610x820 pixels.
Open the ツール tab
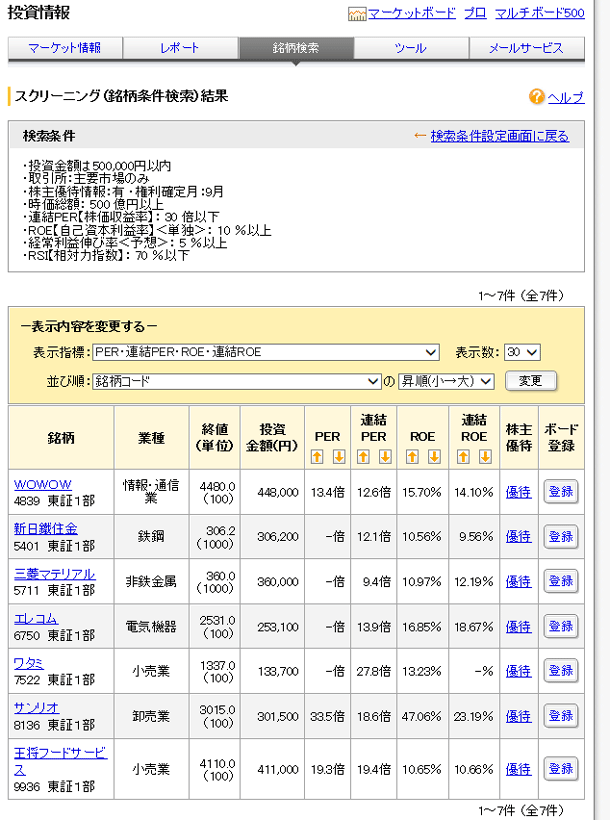coord(411,48)
